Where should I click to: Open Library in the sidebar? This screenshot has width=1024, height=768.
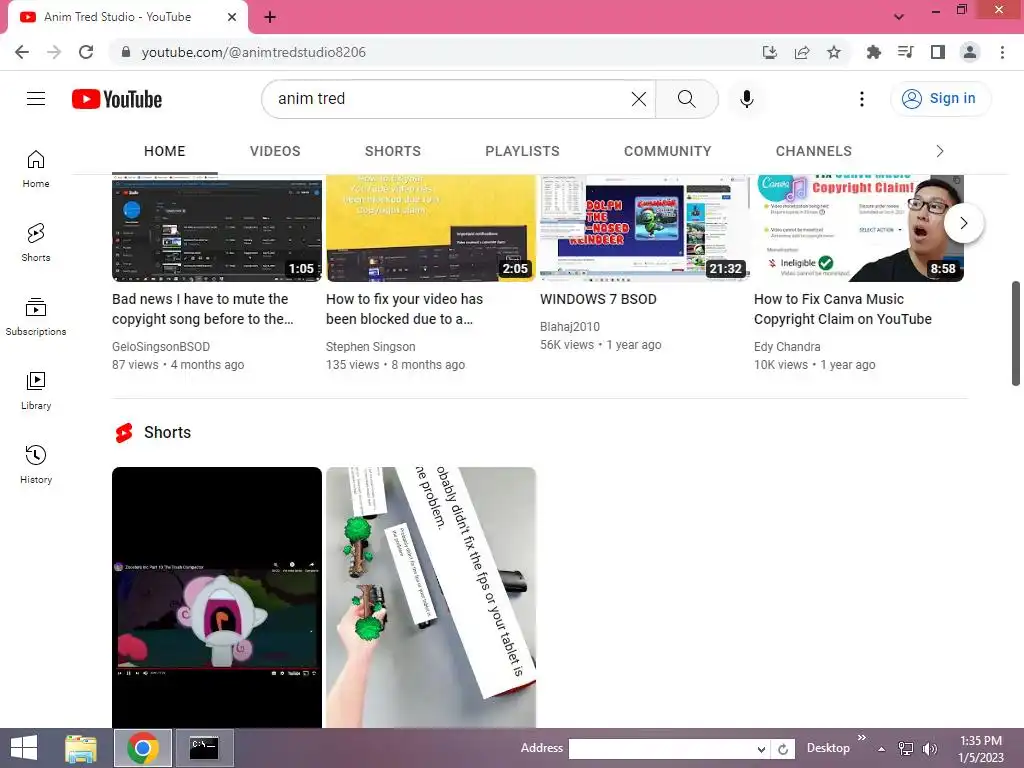36,391
